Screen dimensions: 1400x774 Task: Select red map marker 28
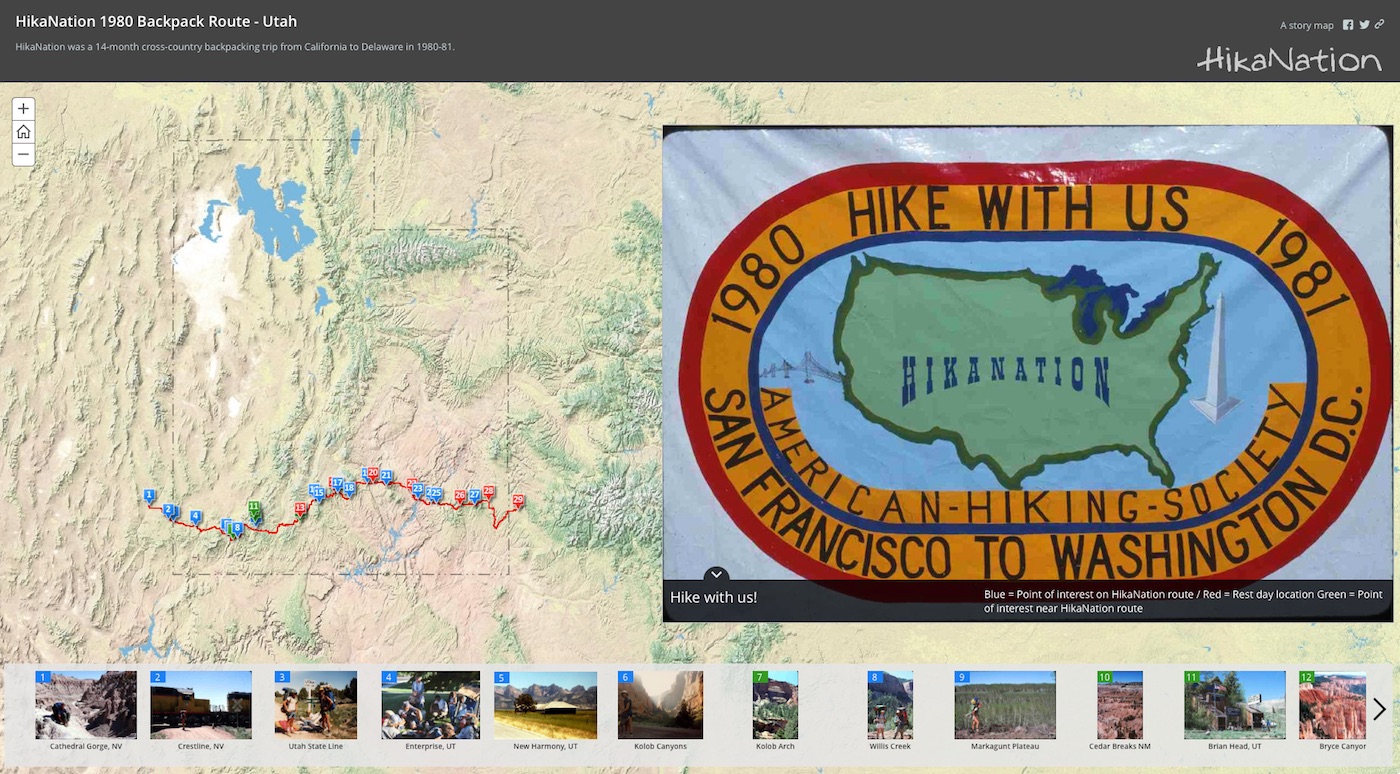[489, 492]
